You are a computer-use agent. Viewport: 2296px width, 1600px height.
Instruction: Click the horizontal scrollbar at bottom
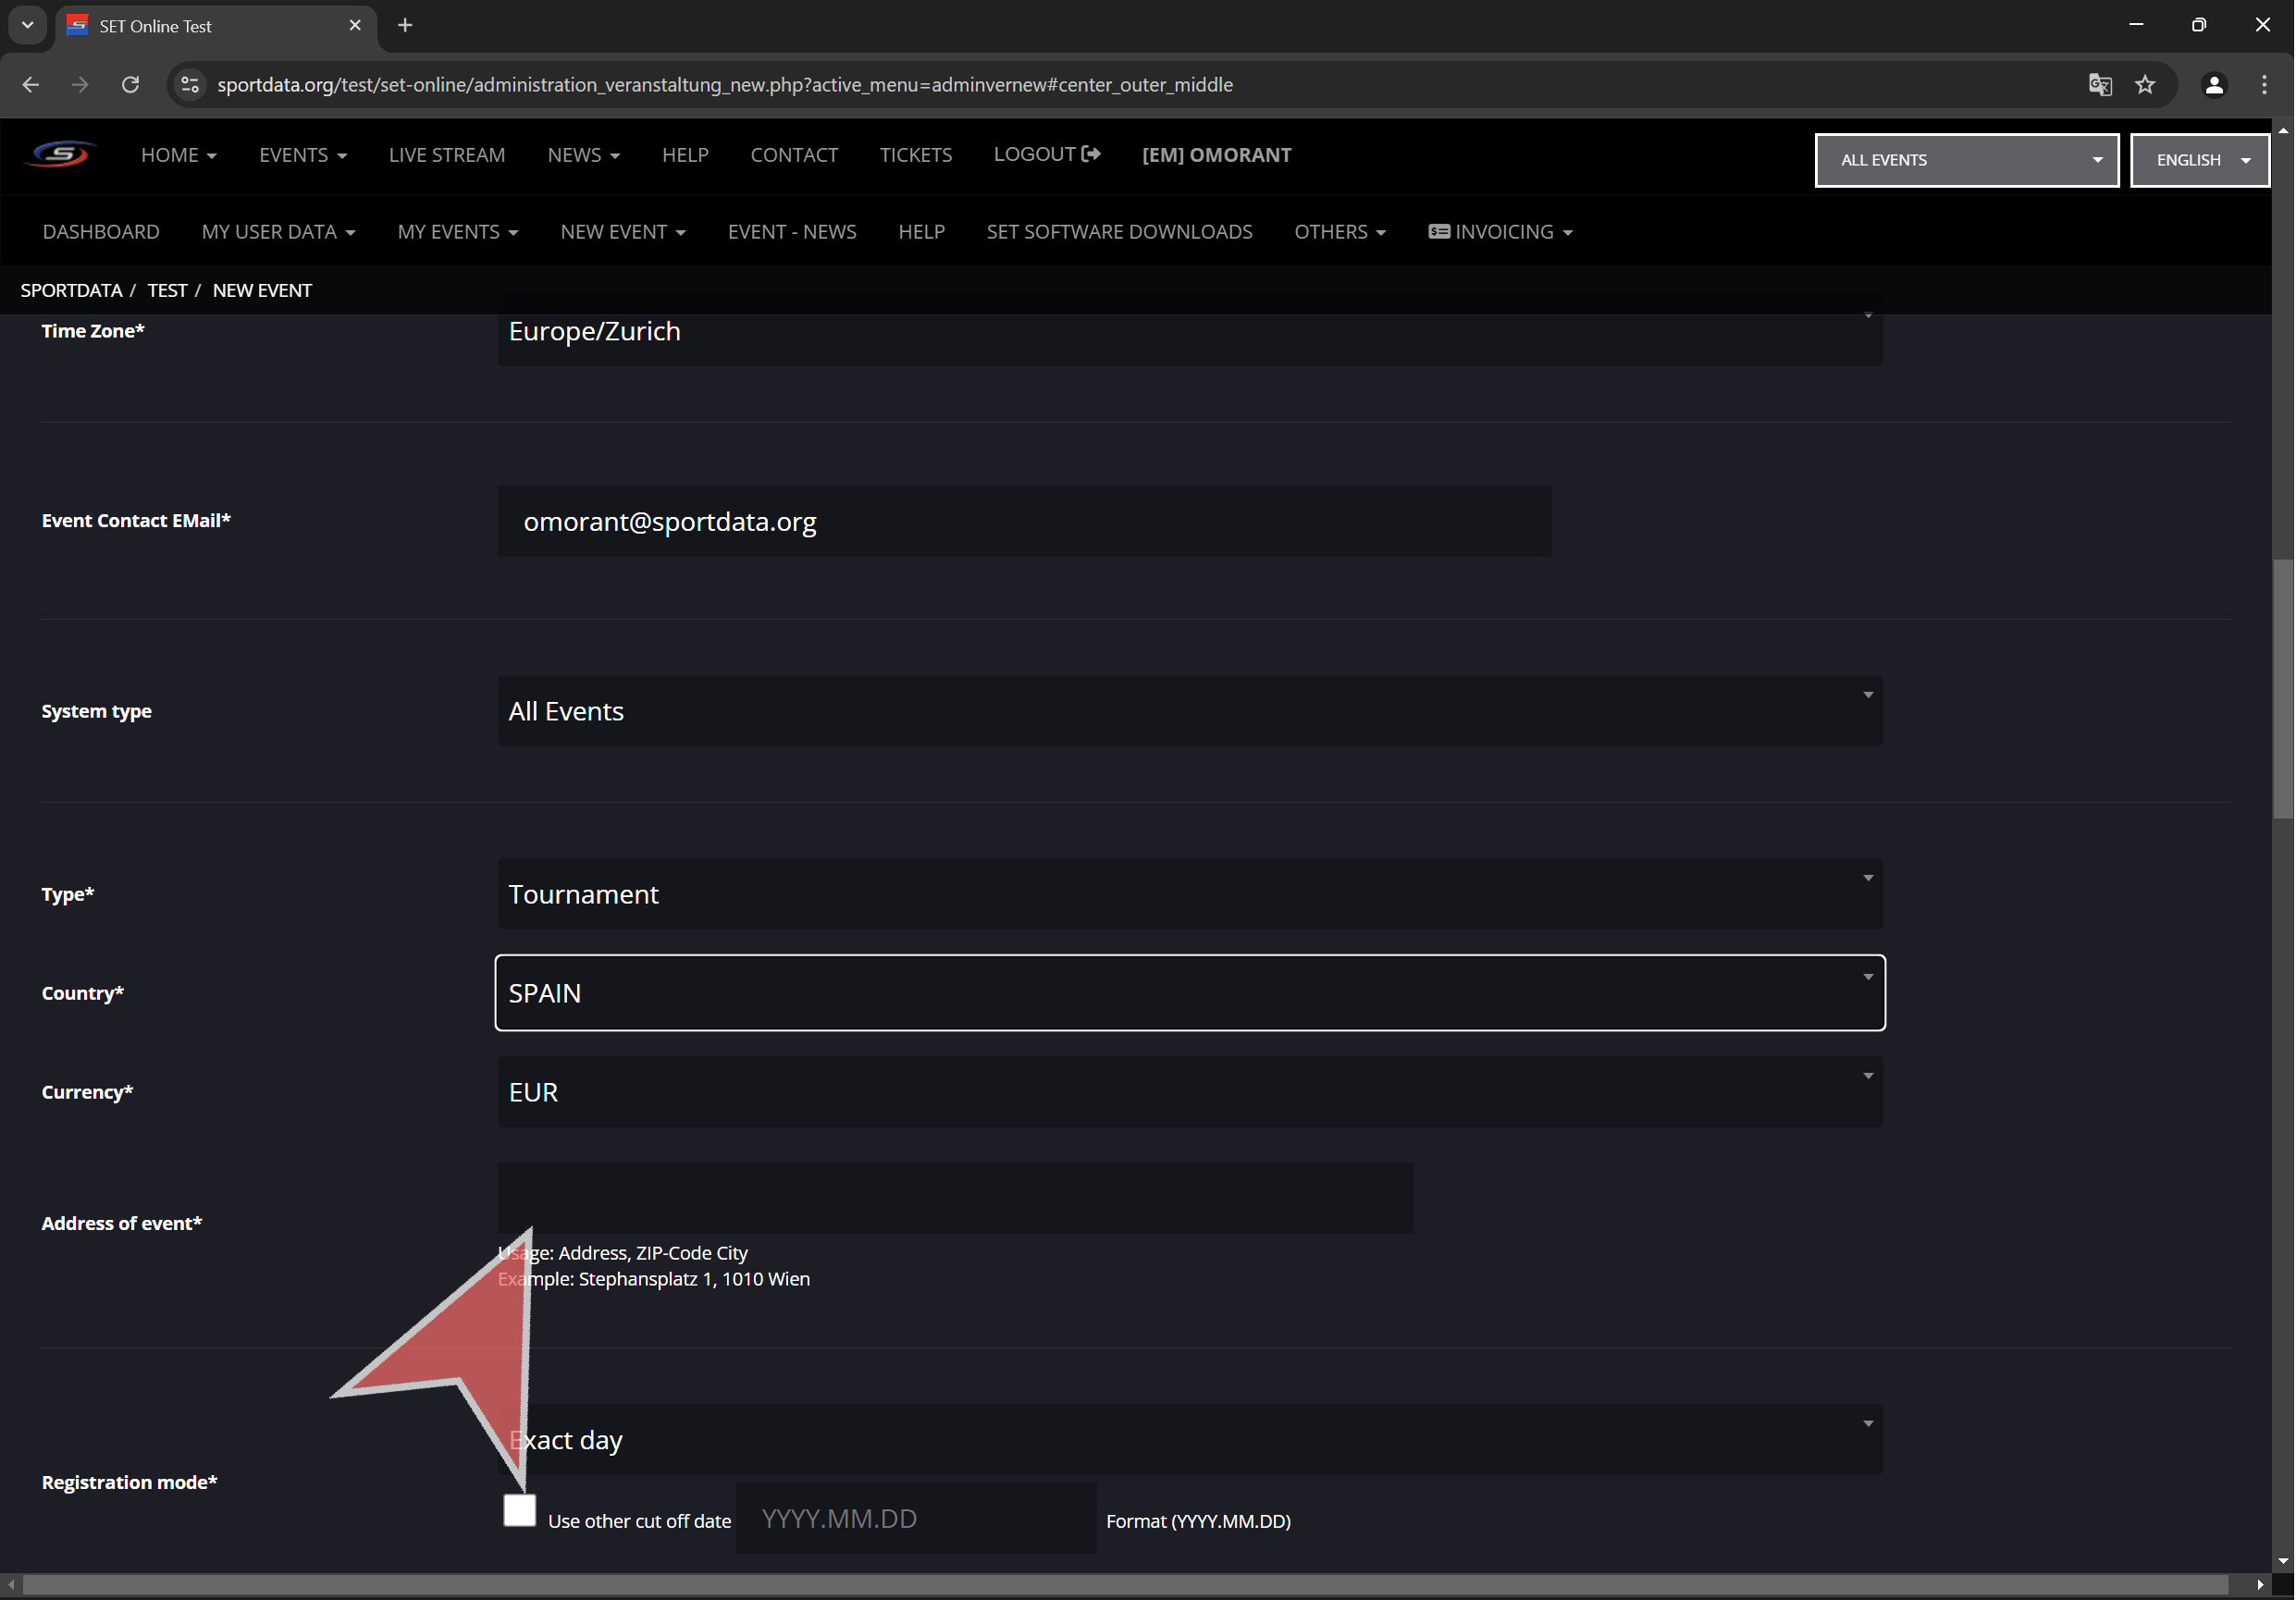1125,1585
